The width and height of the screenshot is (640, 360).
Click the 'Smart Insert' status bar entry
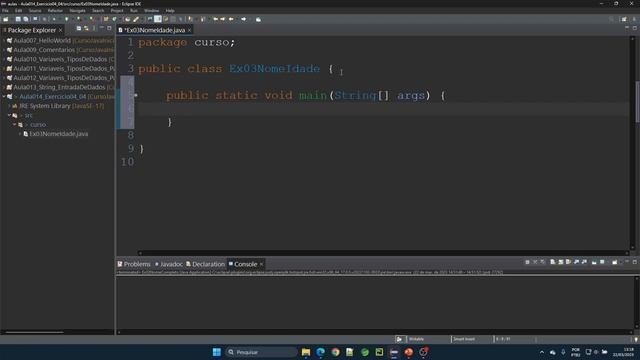[x=464, y=339]
